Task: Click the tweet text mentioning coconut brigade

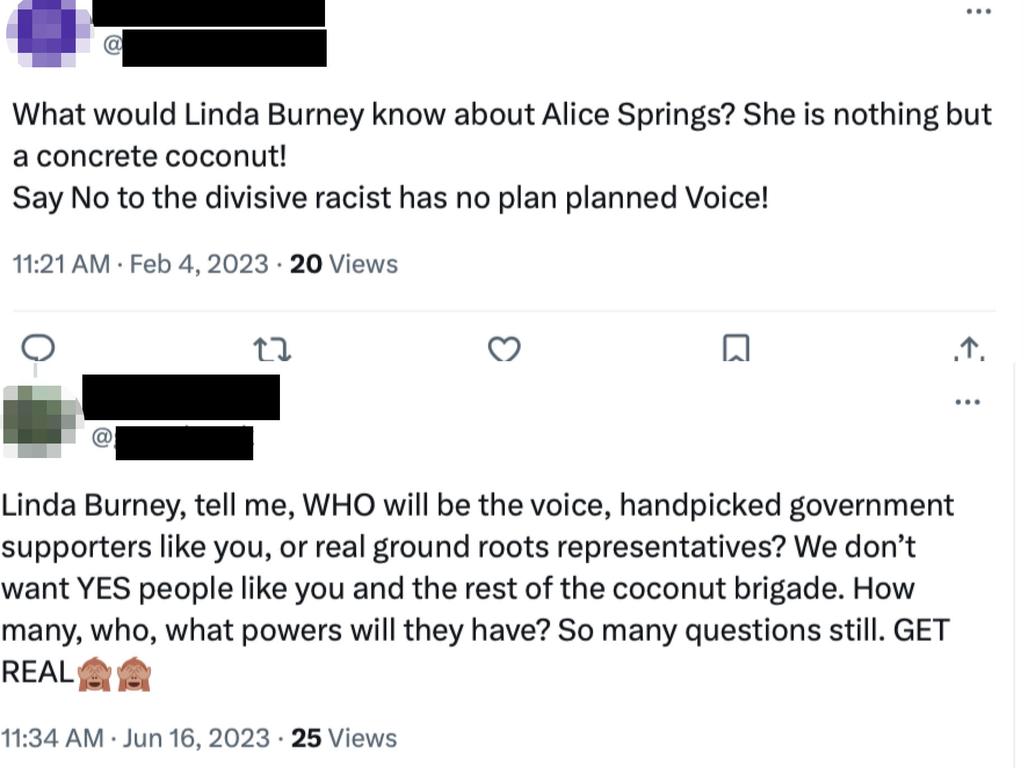Action: 477,588
